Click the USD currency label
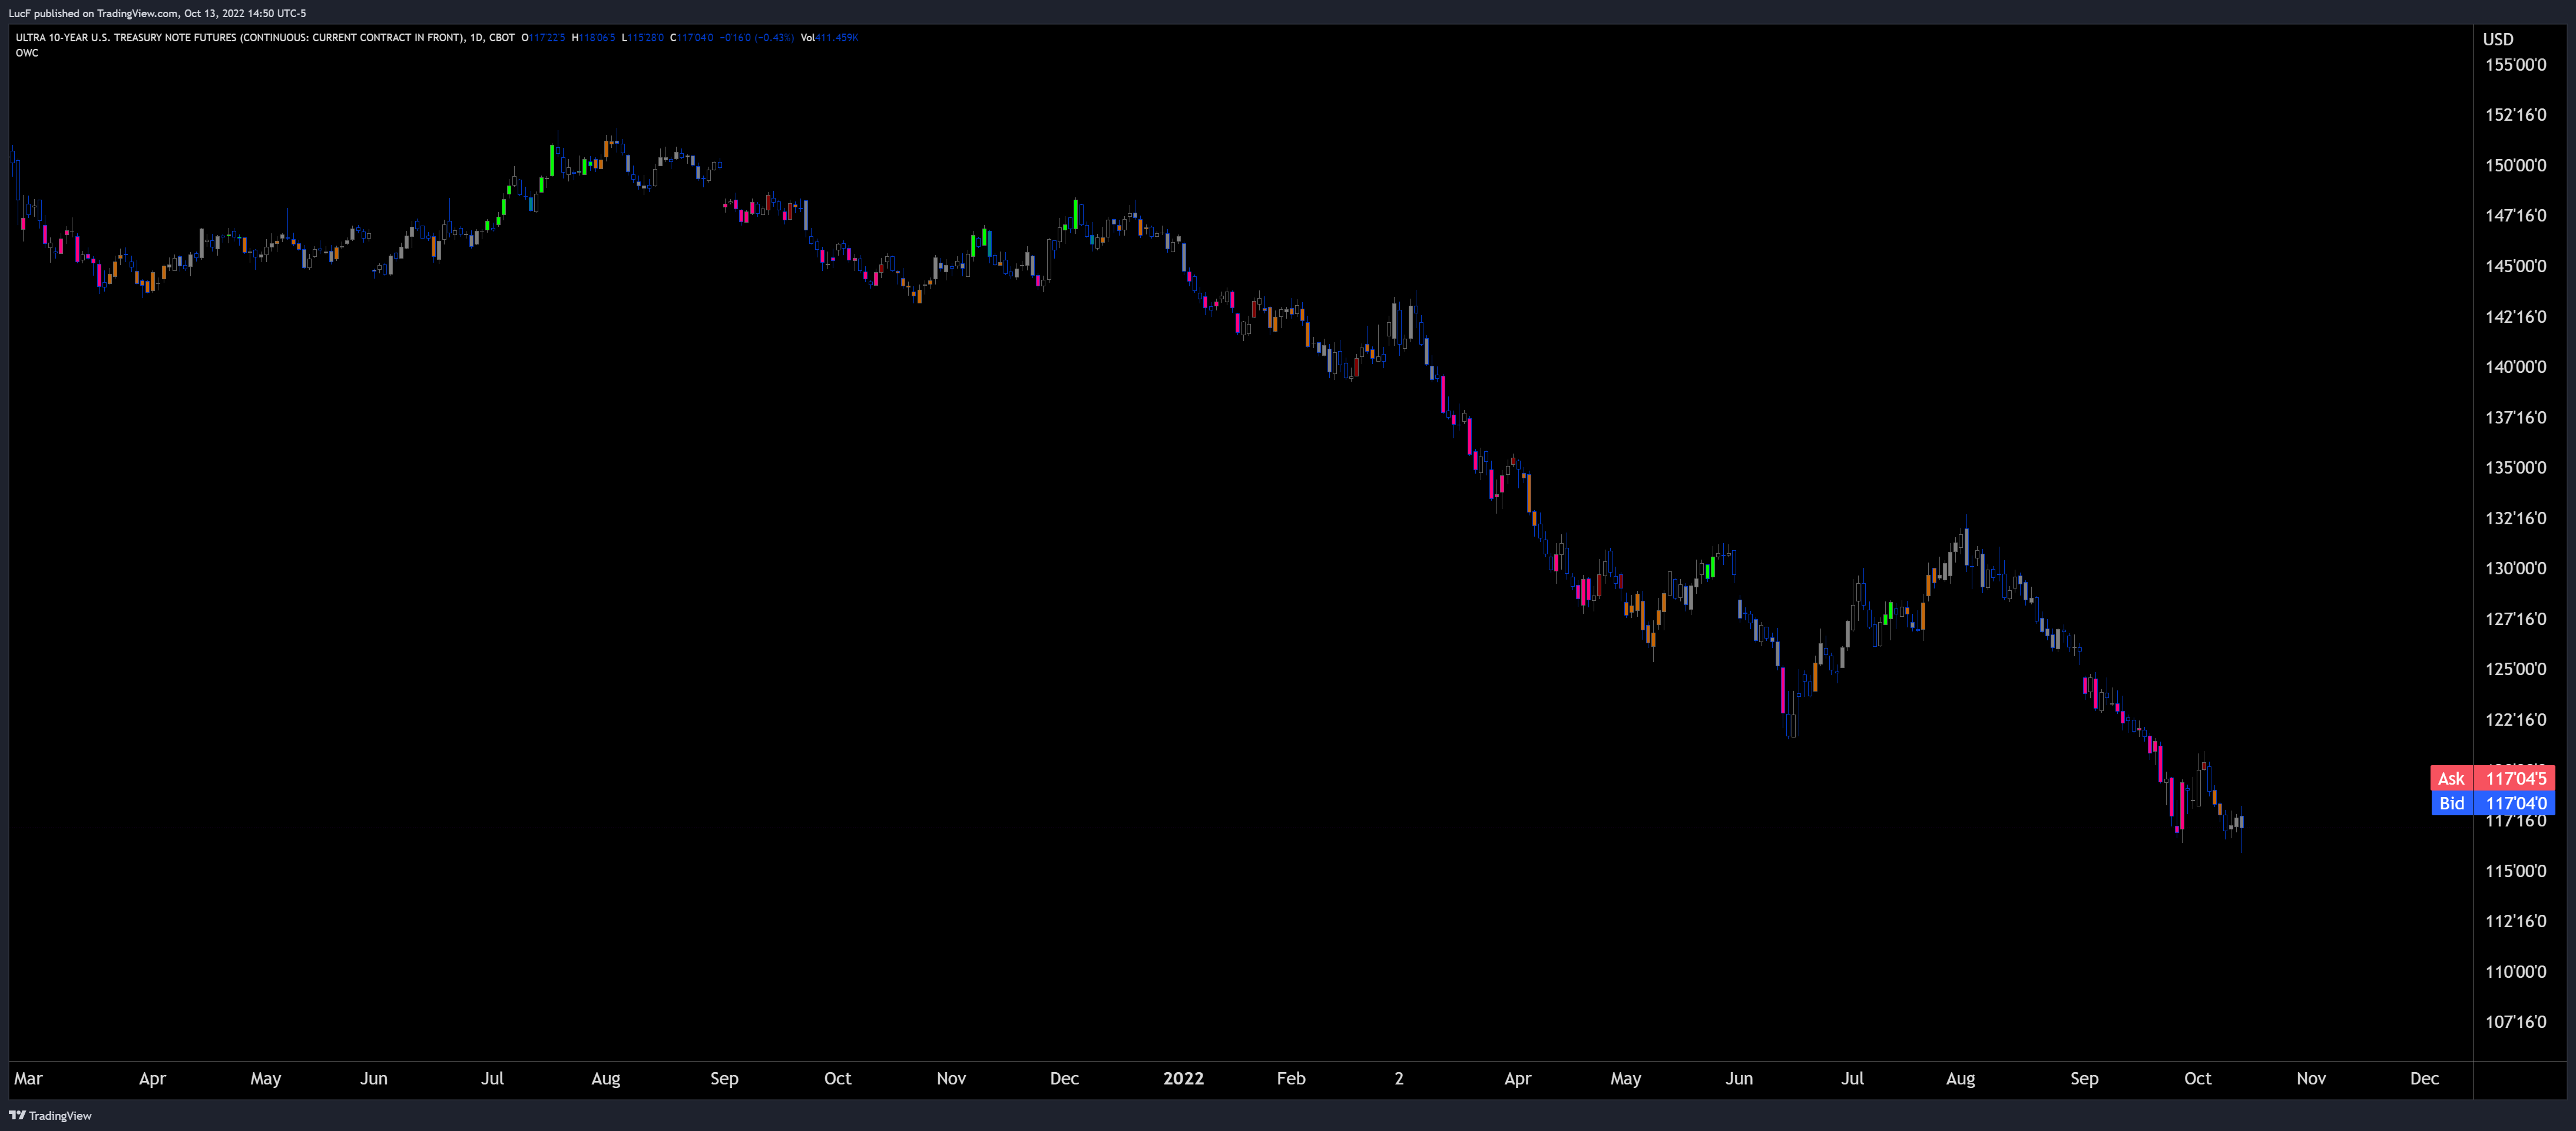Screen dimensions: 2576x1131 point(2498,39)
